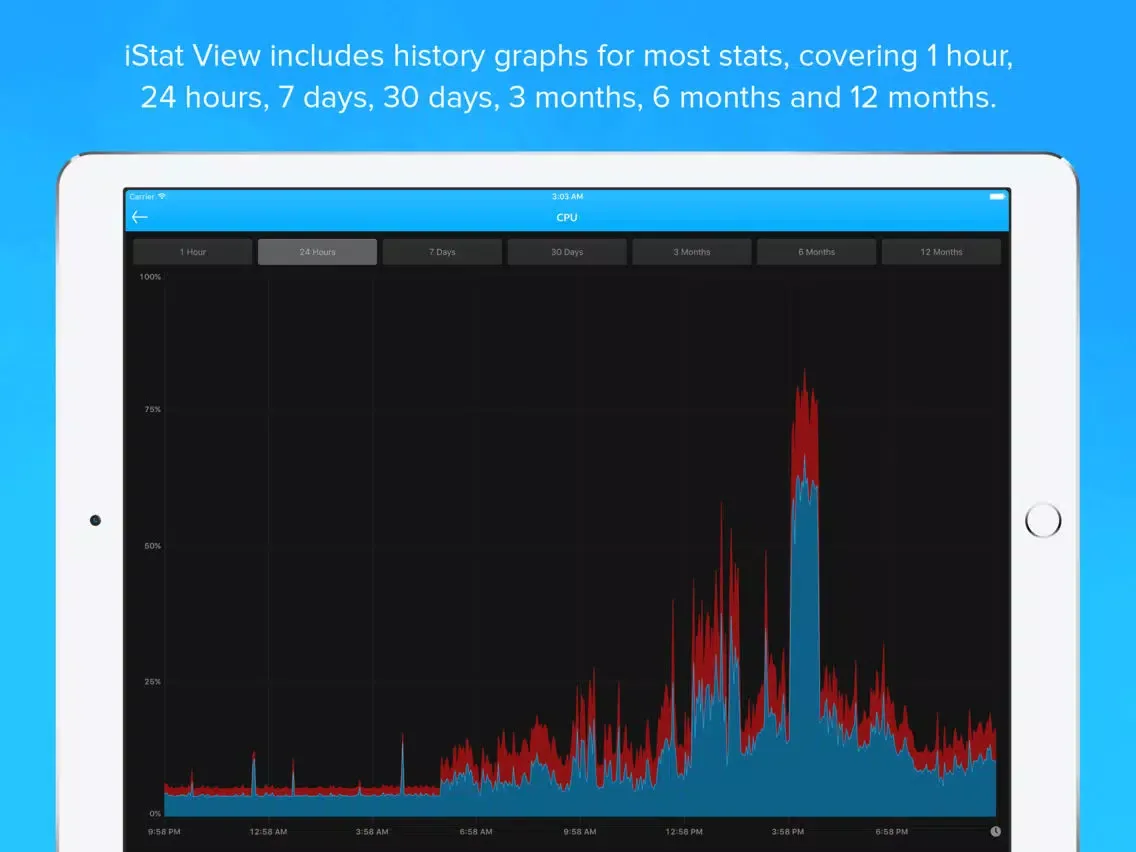
Task: Click the CPU title text
Action: 567,217
